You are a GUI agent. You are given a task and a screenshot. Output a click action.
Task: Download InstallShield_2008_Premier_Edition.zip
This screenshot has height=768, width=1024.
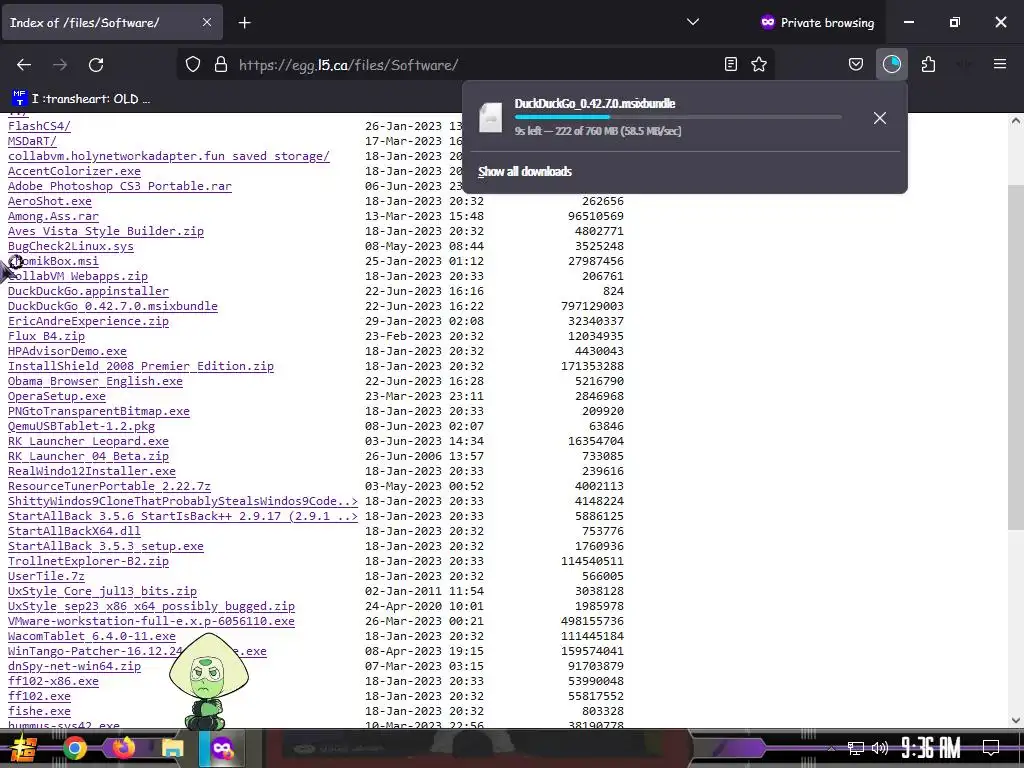[140, 366]
